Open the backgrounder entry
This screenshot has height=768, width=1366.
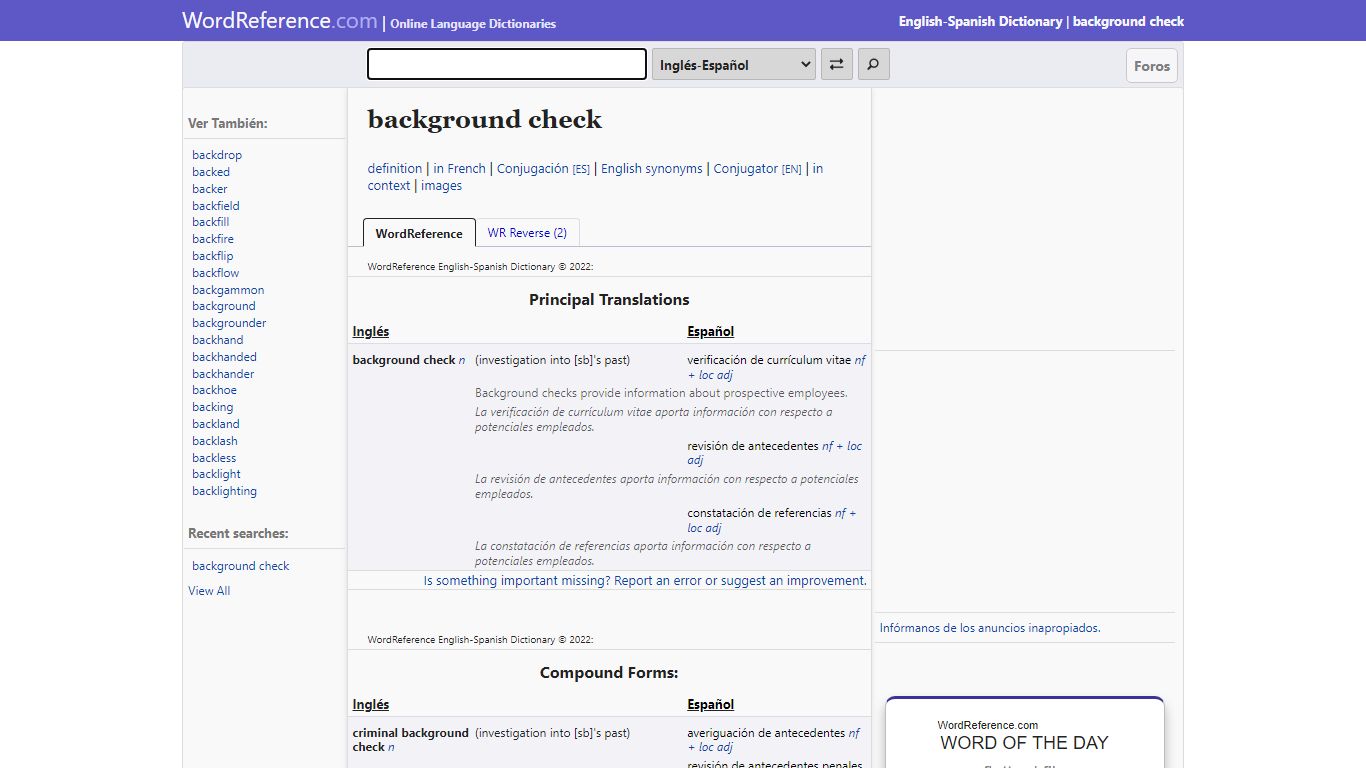pos(229,323)
